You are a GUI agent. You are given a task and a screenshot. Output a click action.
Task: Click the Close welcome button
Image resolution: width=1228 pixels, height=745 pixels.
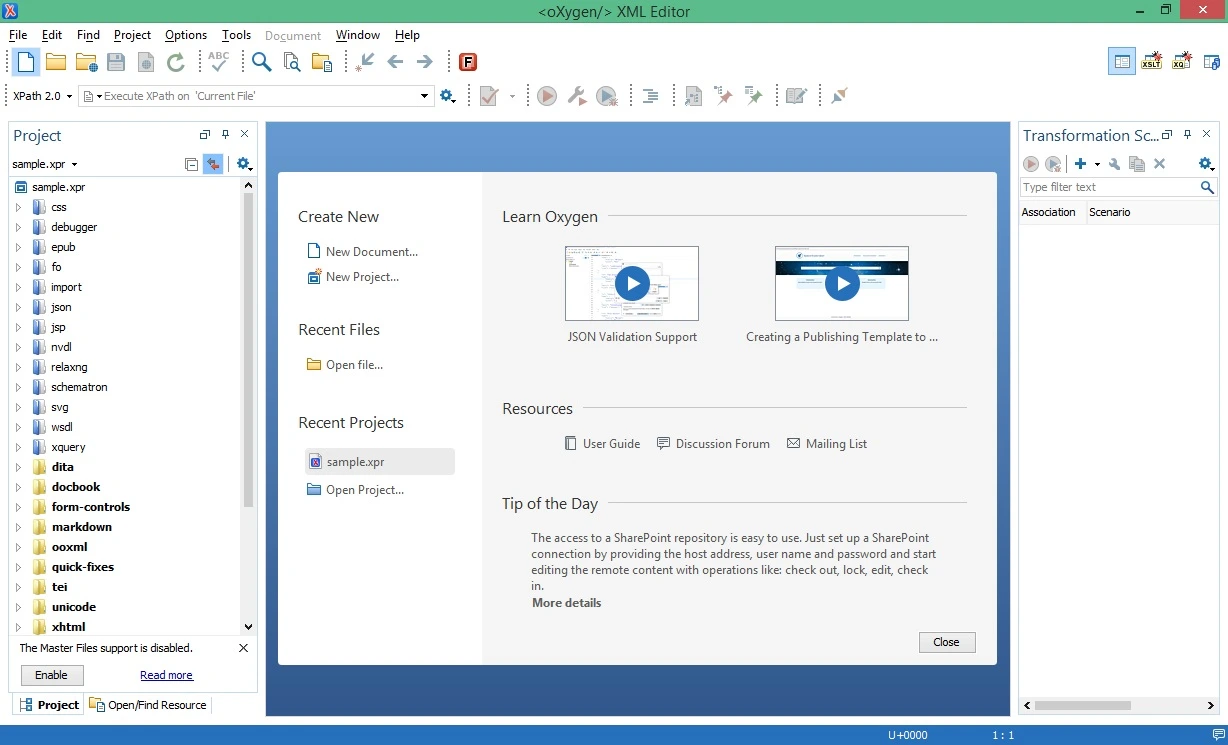[947, 642]
